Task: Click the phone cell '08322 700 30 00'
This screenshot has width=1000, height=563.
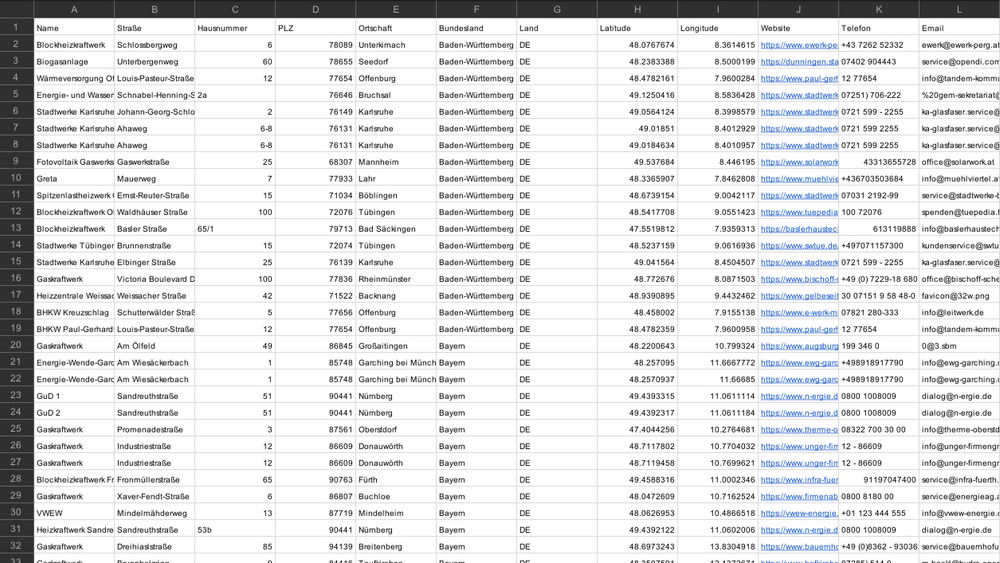Action: (879, 430)
